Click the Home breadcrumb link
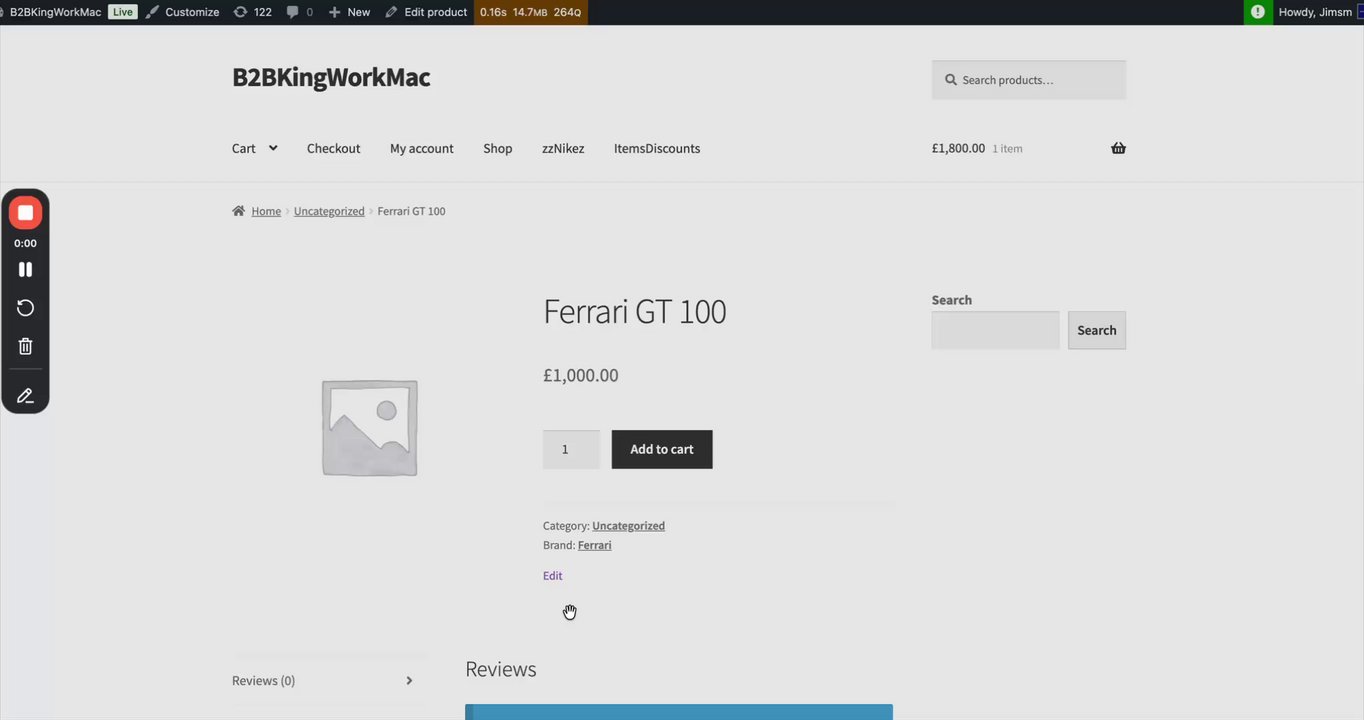 click(x=266, y=211)
